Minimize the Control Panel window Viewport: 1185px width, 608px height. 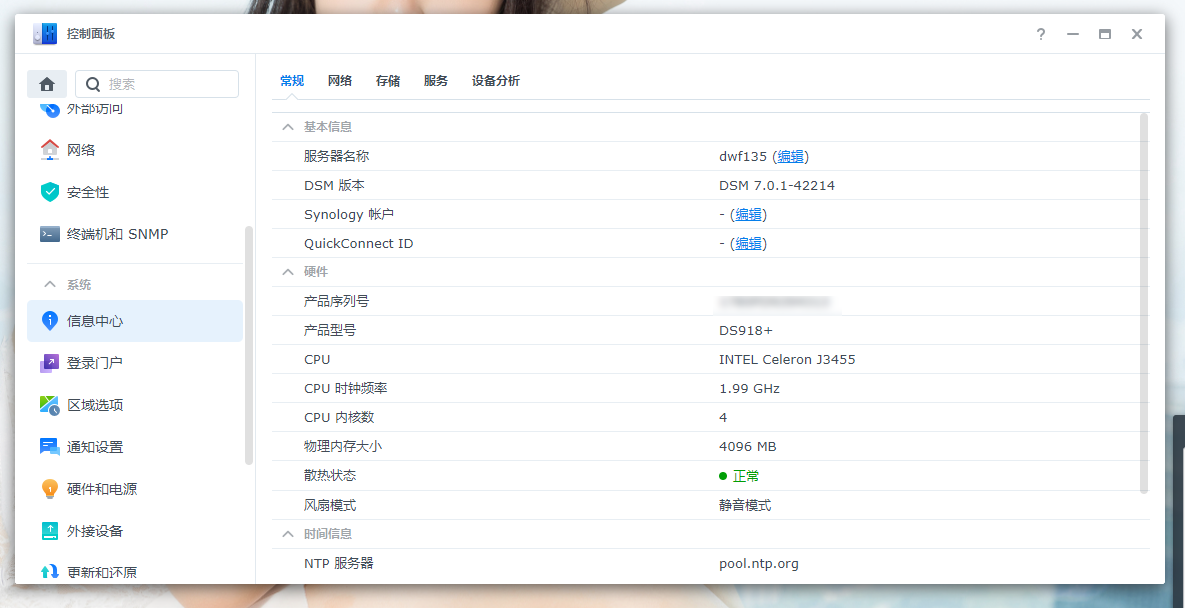pos(1072,34)
